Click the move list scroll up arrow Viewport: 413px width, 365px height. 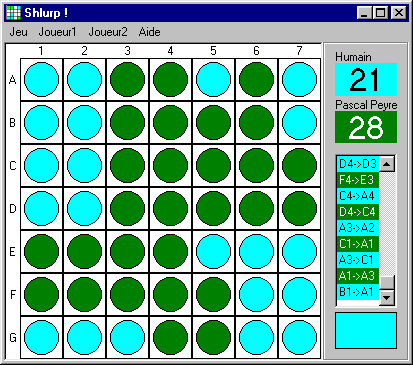coord(387,164)
